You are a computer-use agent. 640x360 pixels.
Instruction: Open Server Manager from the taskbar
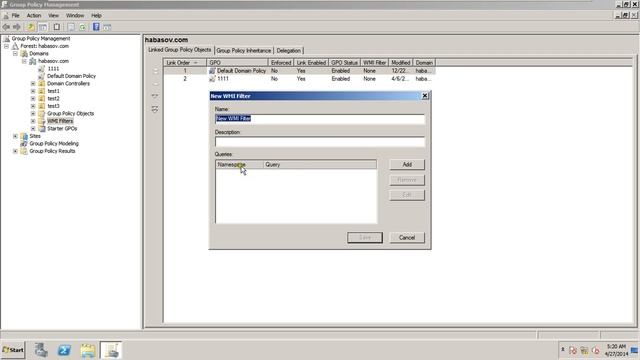[41, 350]
